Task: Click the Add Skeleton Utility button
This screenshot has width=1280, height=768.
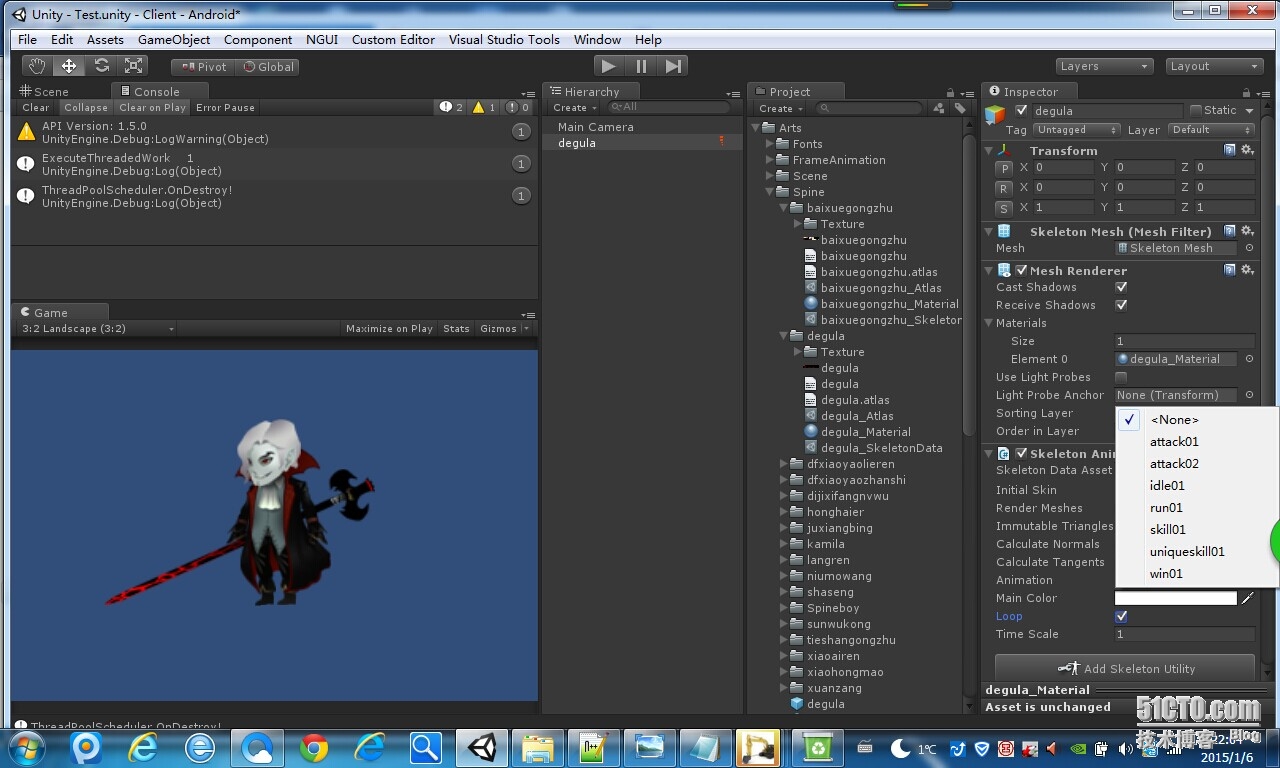Action: coord(1125,669)
